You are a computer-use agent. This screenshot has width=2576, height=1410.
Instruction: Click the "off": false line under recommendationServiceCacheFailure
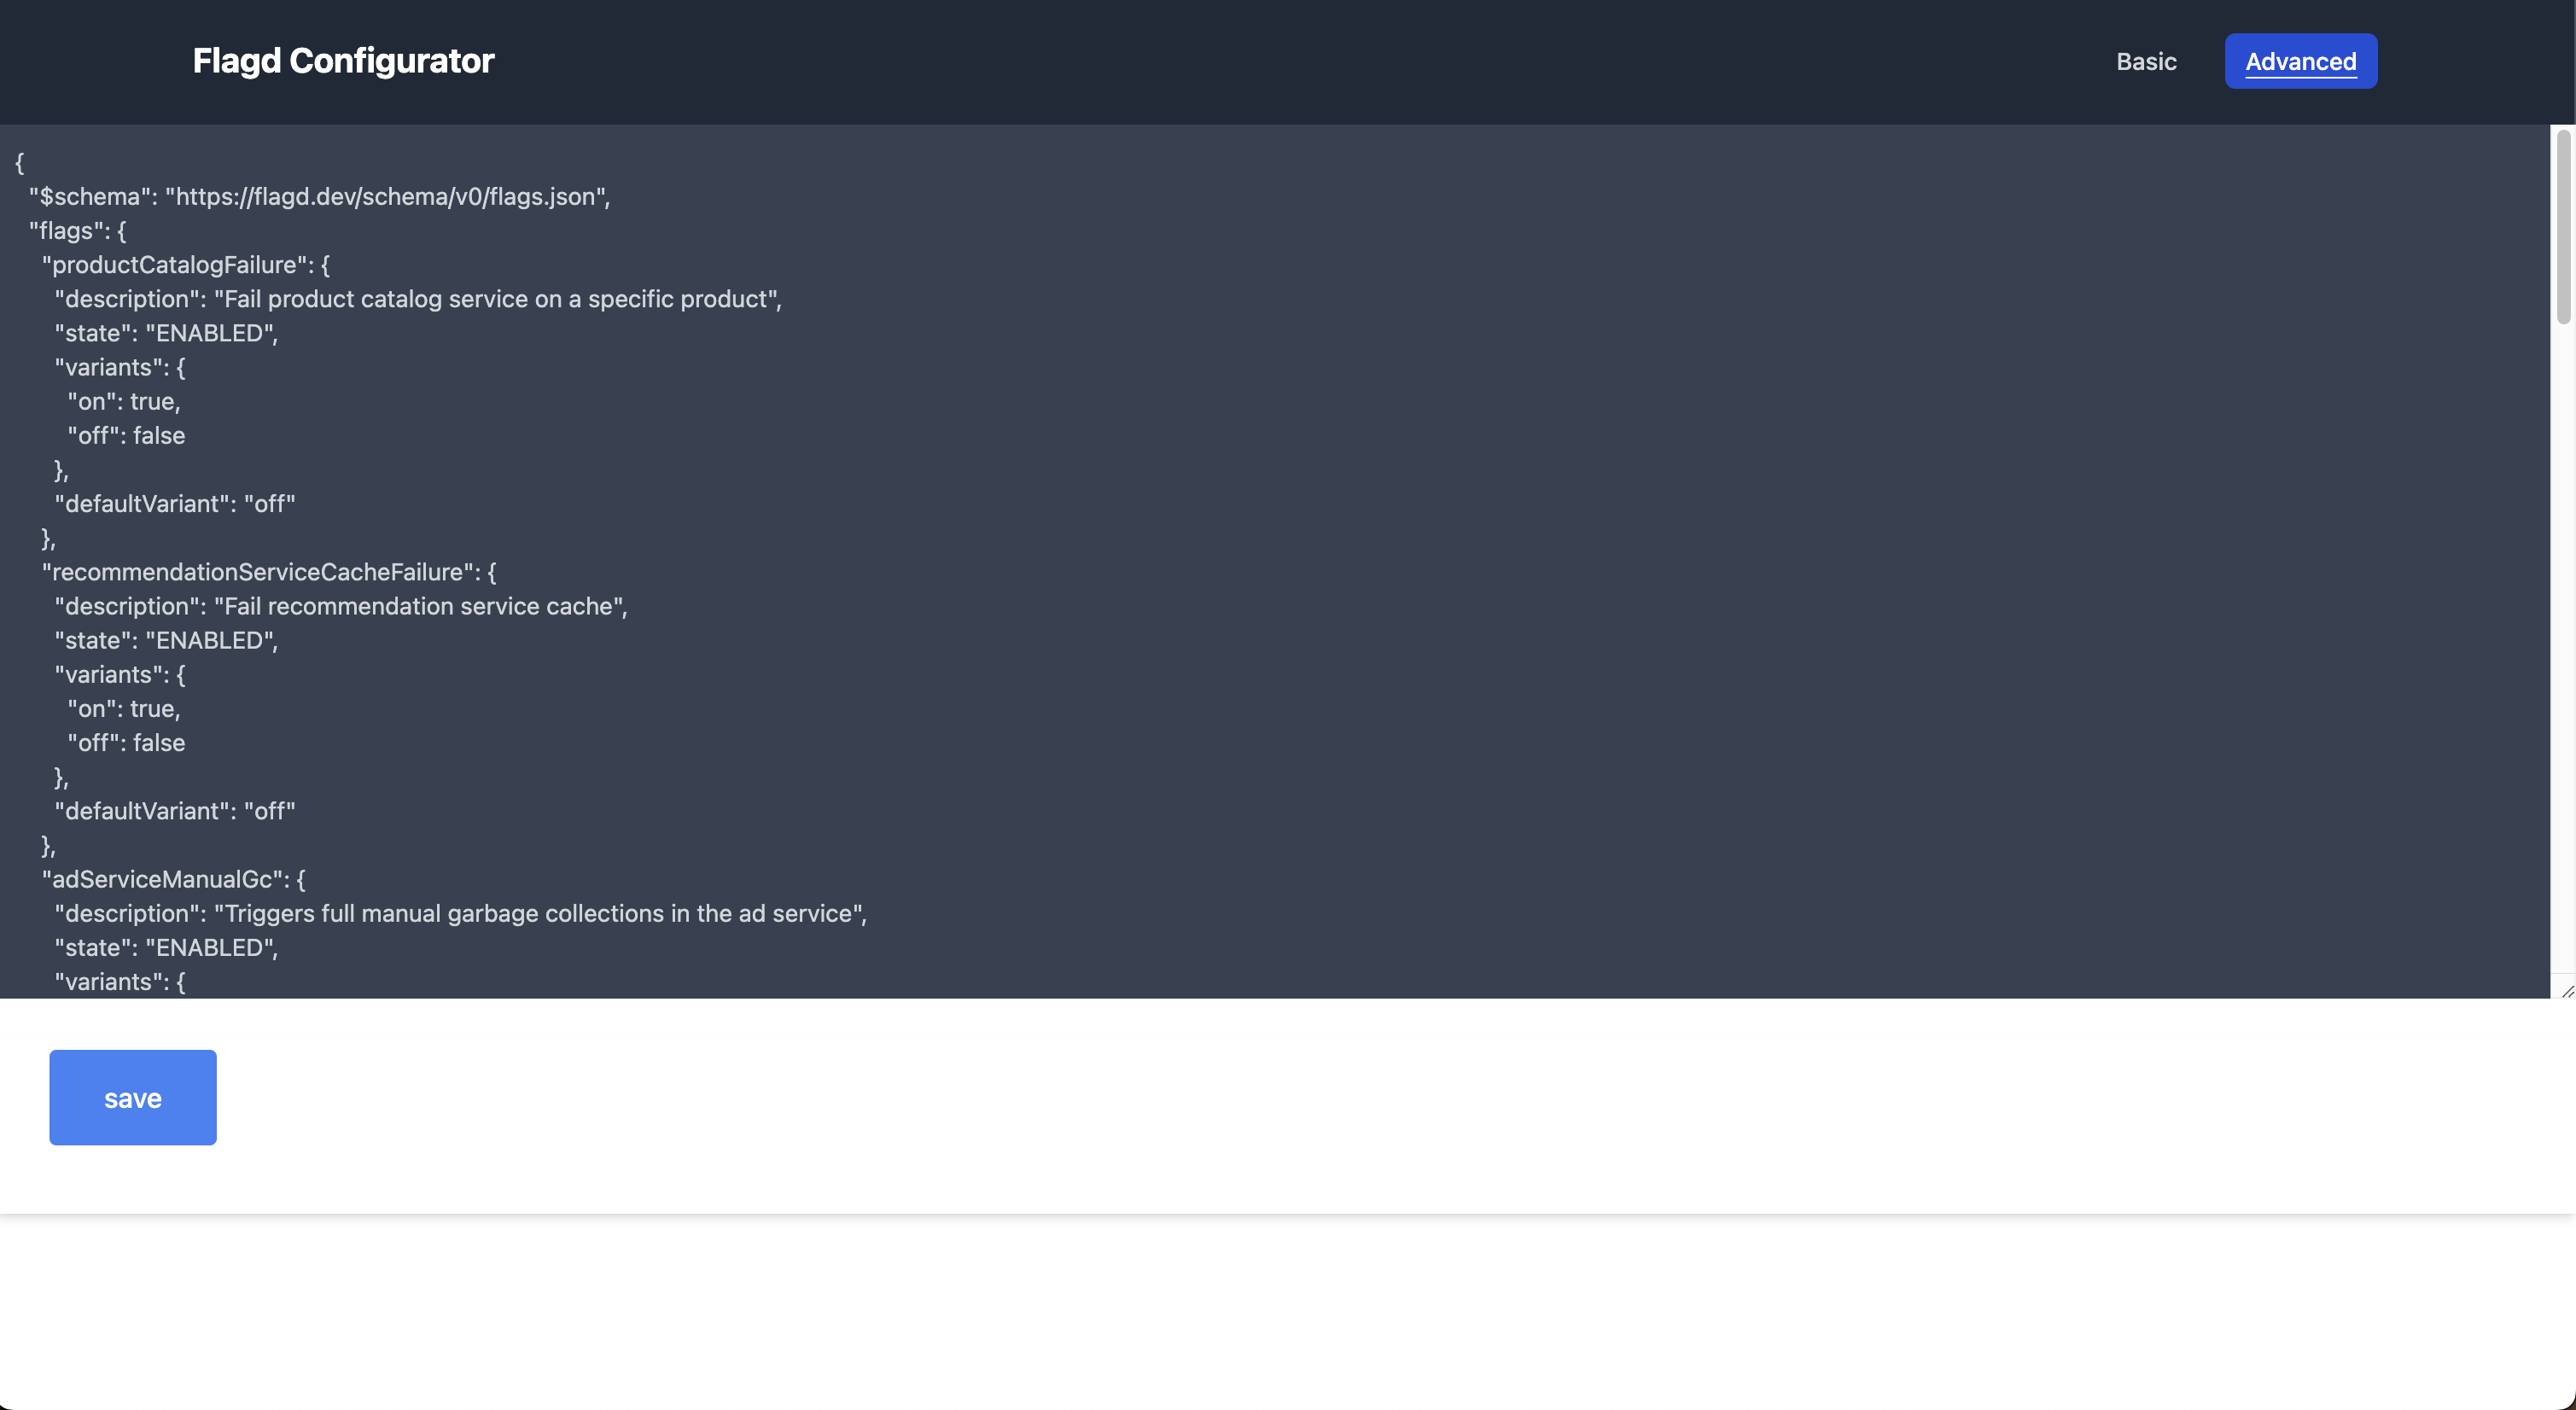tap(126, 743)
